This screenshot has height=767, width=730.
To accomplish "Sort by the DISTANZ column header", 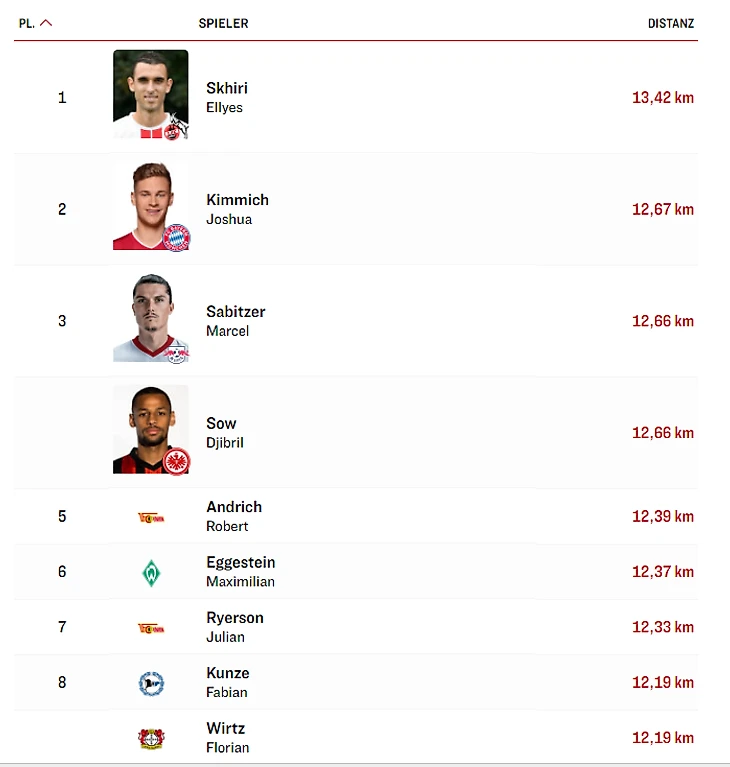I will [x=670, y=23].
